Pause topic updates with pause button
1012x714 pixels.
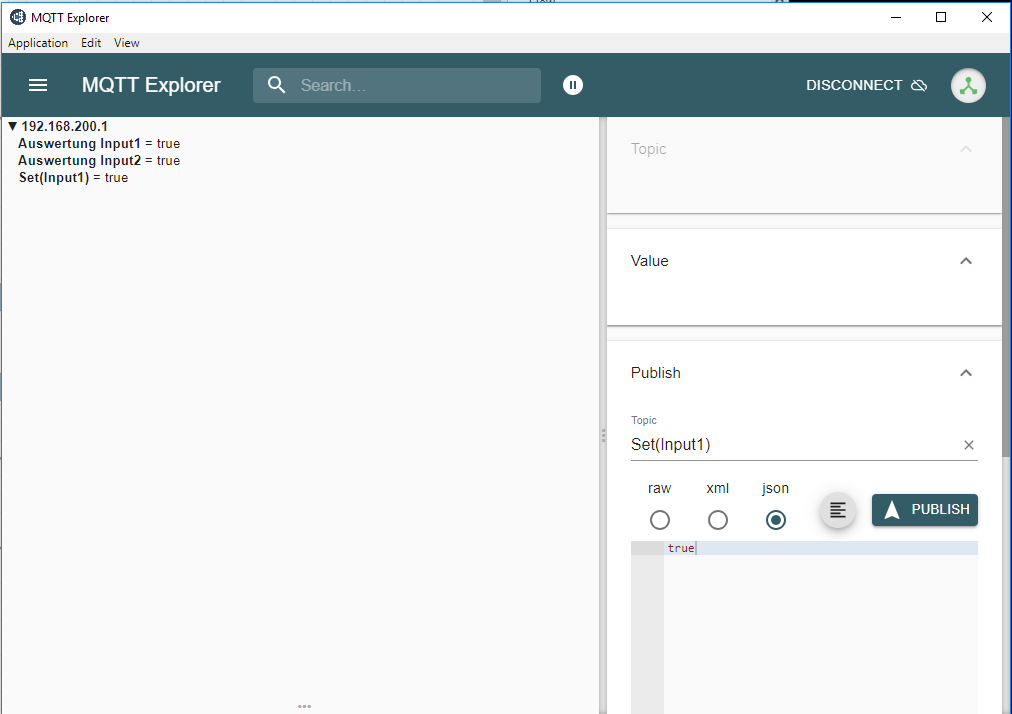[572, 85]
